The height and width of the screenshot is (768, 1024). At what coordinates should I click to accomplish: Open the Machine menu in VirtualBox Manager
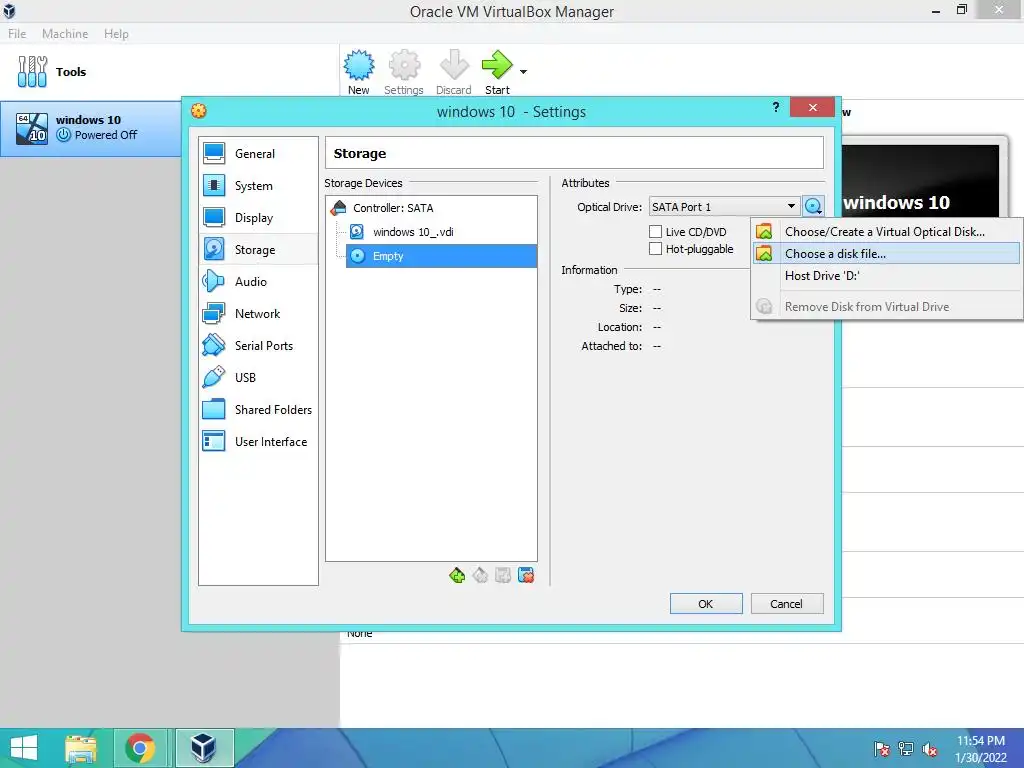pyautogui.click(x=65, y=34)
